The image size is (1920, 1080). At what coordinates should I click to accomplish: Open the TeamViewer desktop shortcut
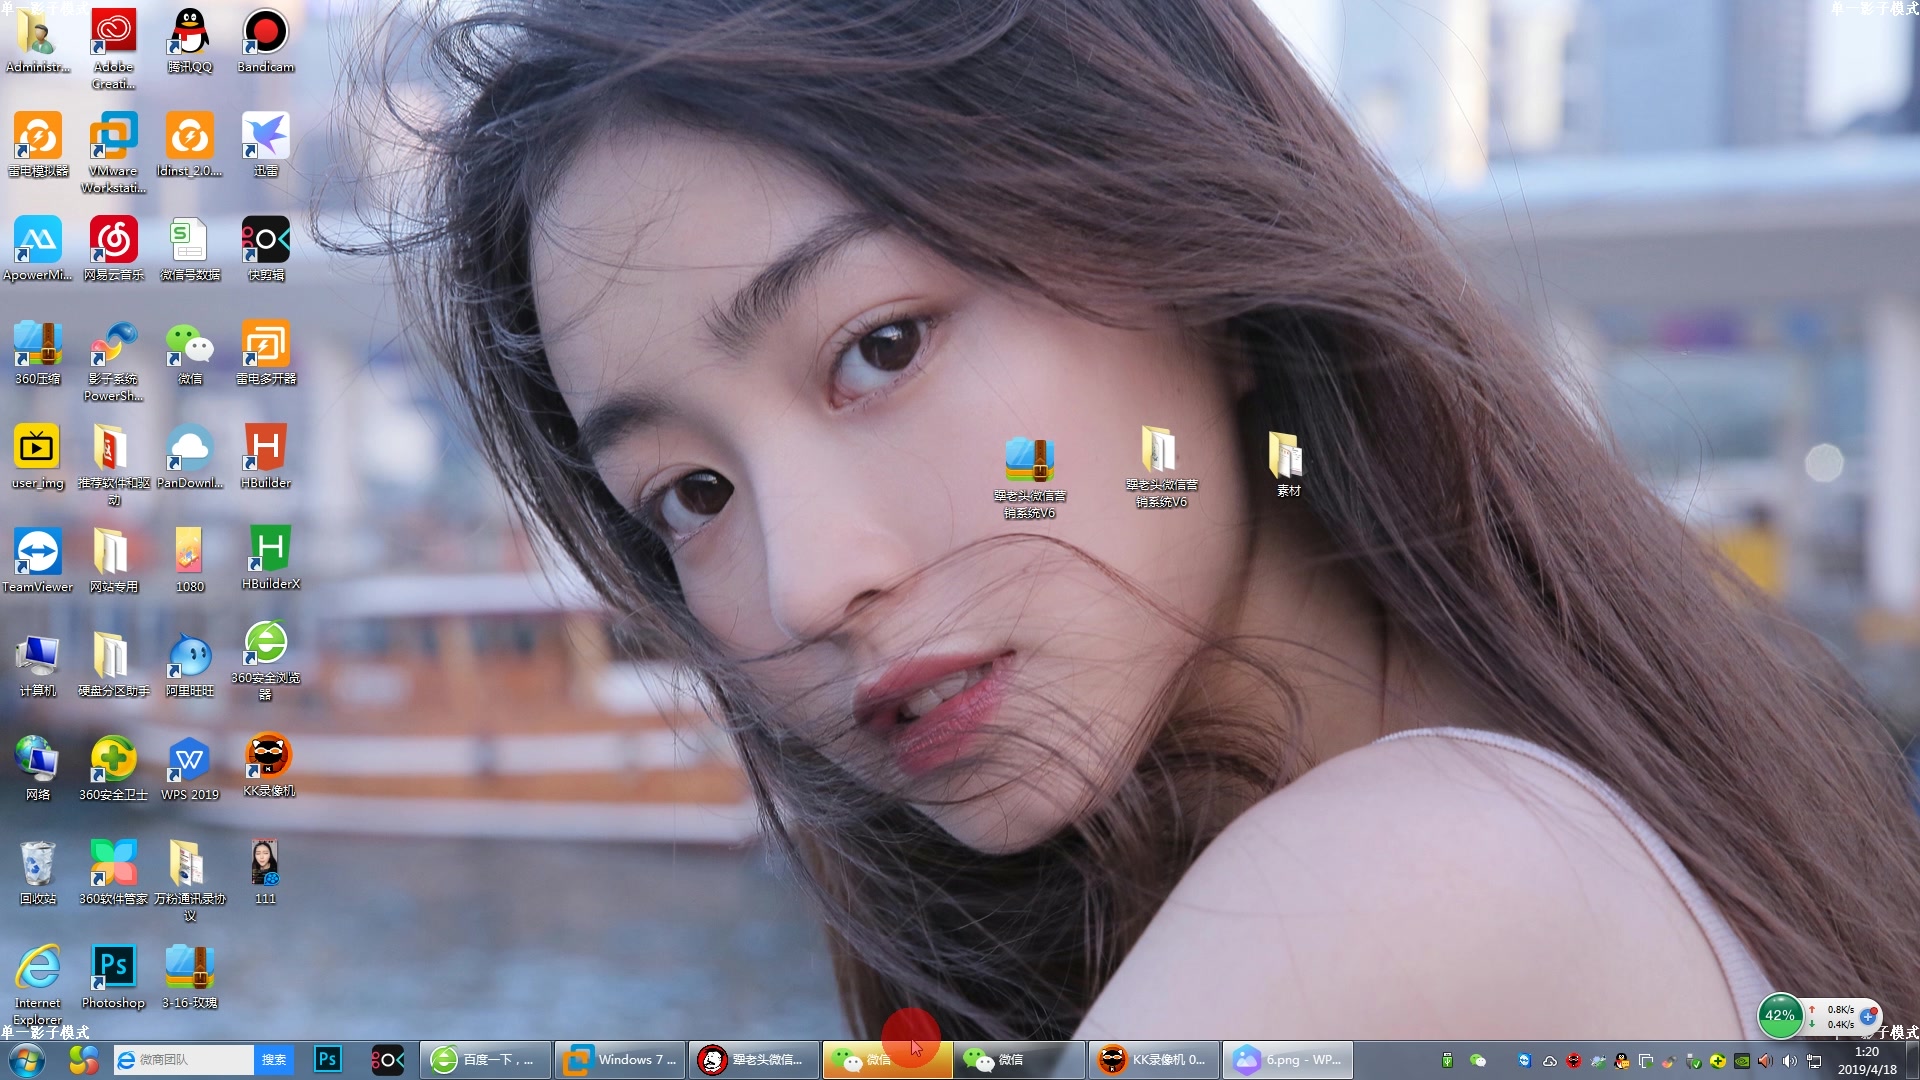(x=37, y=561)
